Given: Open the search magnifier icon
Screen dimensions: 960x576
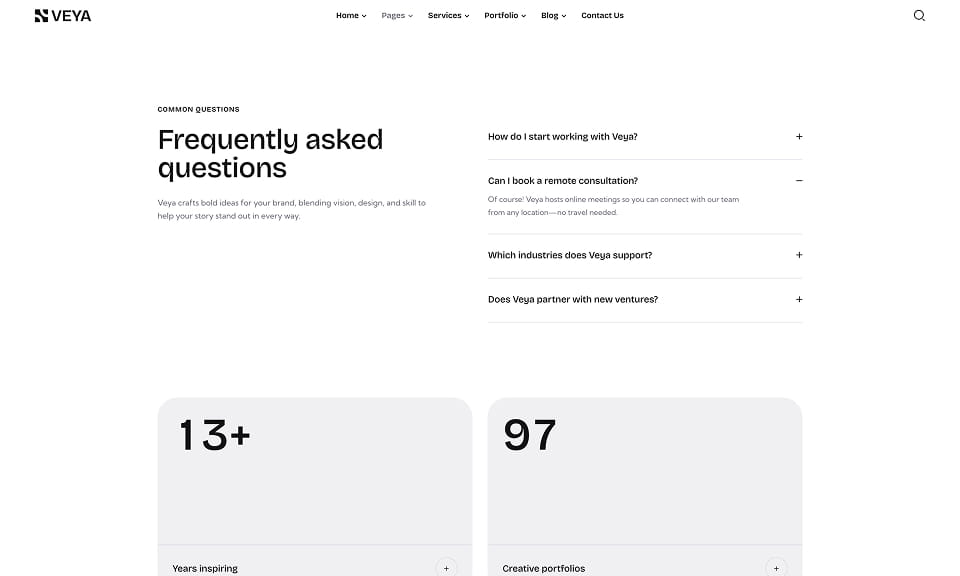Looking at the screenshot, I should click(x=919, y=15).
